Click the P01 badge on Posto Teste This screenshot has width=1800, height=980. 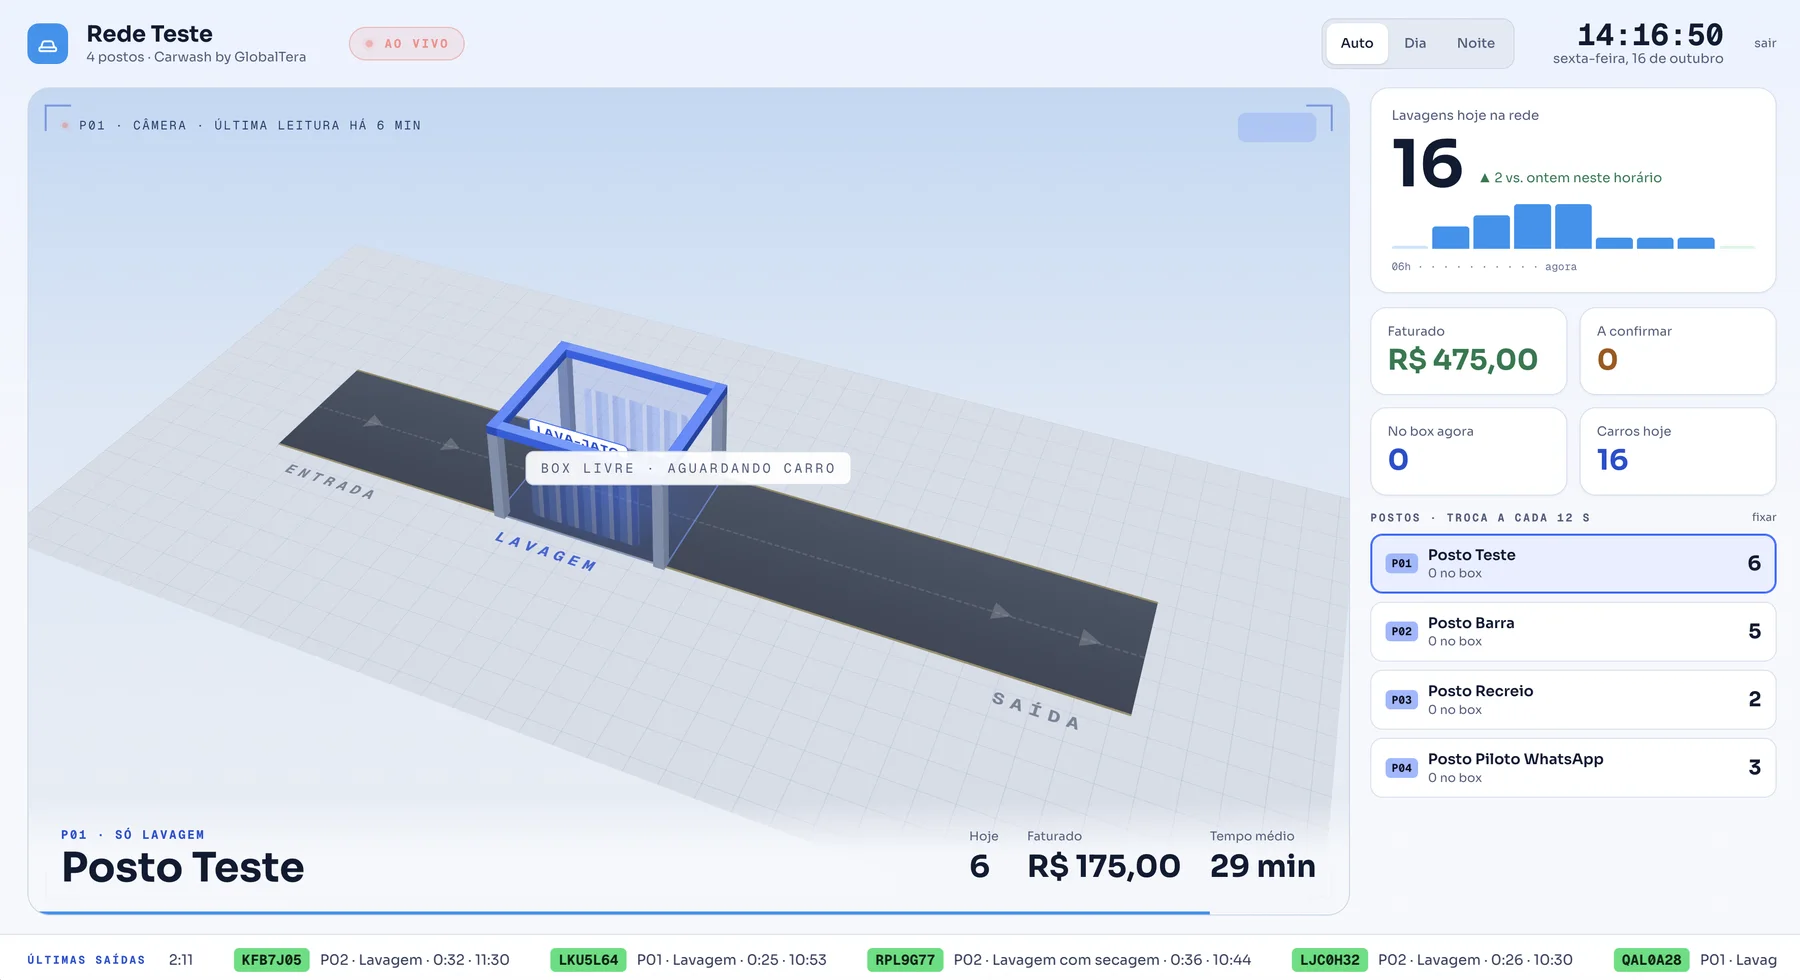(x=1402, y=563)
